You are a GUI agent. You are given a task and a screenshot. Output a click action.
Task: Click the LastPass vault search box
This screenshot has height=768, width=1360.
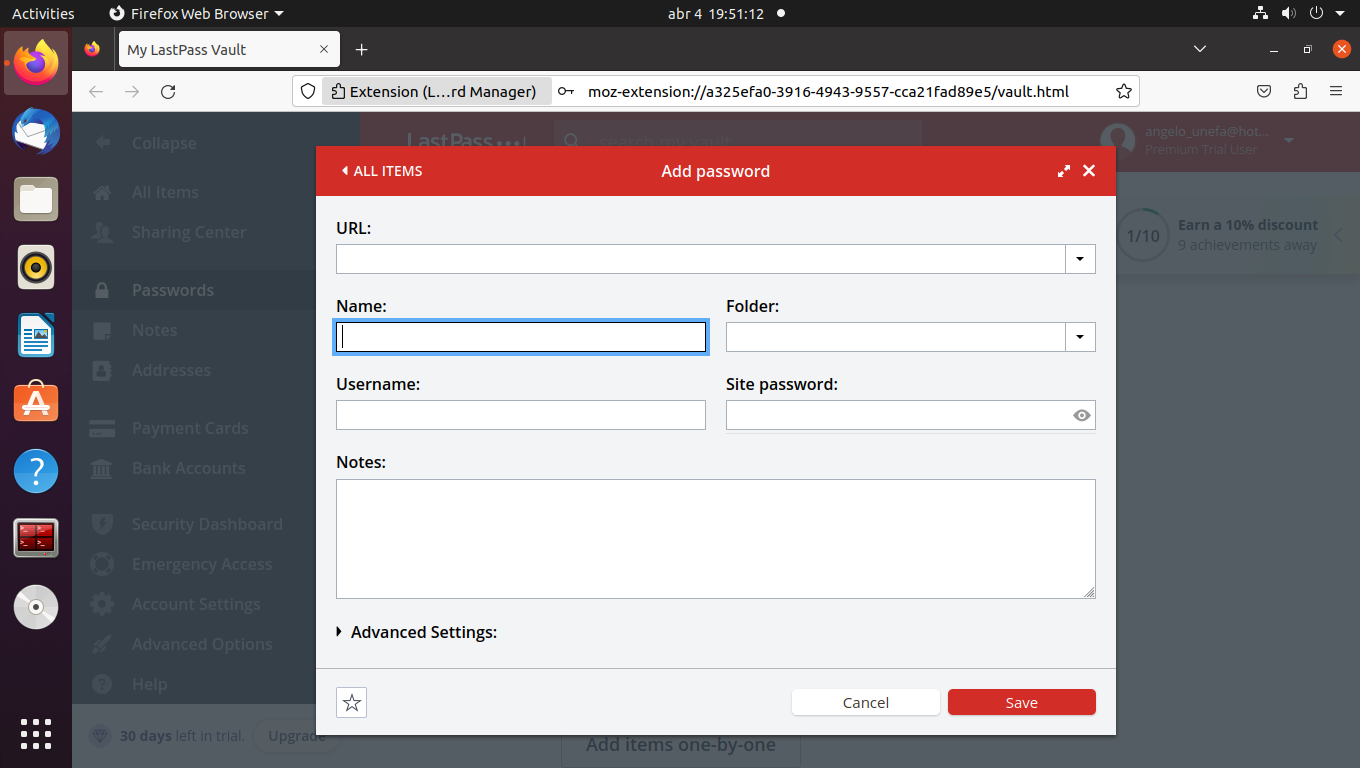coord(738,142)
